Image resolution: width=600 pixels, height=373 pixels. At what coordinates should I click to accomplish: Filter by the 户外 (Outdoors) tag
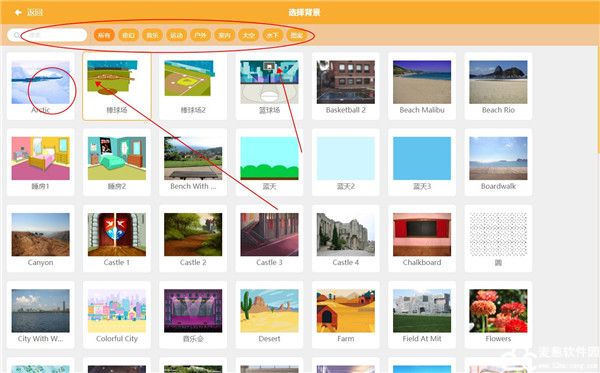[x=201, y=35]
